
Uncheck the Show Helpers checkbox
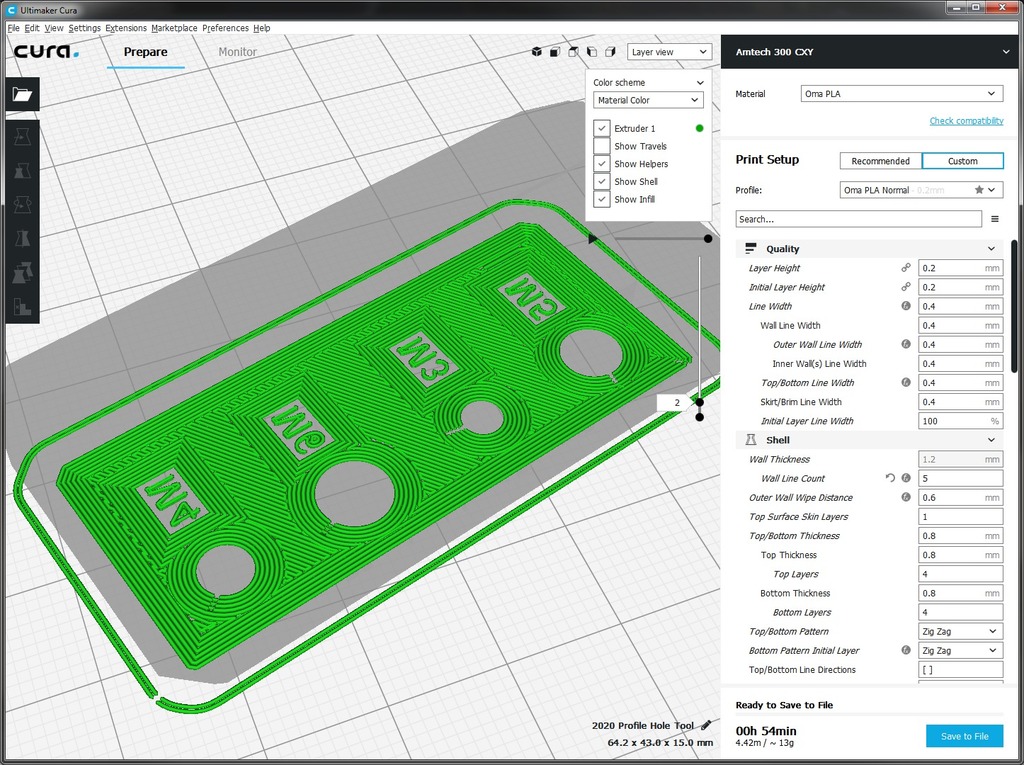(602, 164)
